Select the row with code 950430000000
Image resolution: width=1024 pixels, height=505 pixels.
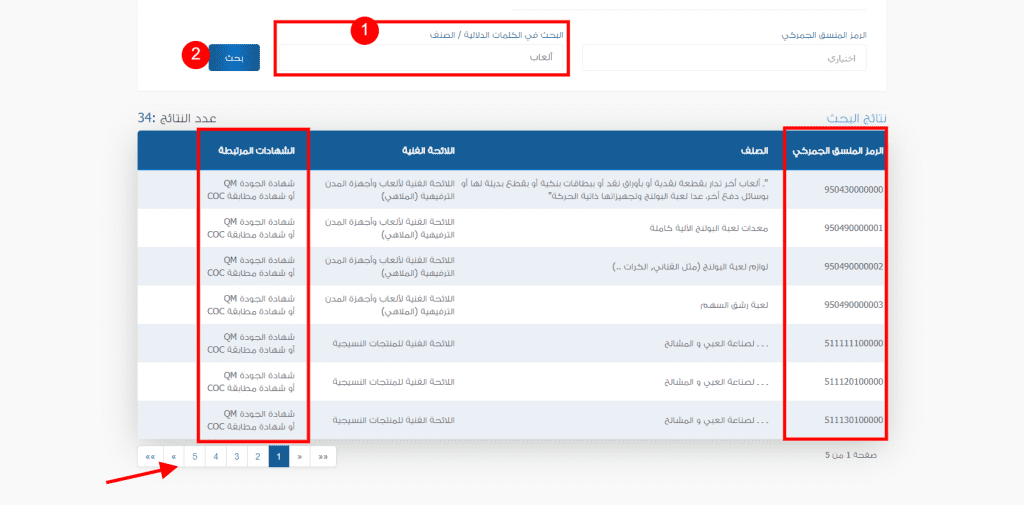[838, 189]
